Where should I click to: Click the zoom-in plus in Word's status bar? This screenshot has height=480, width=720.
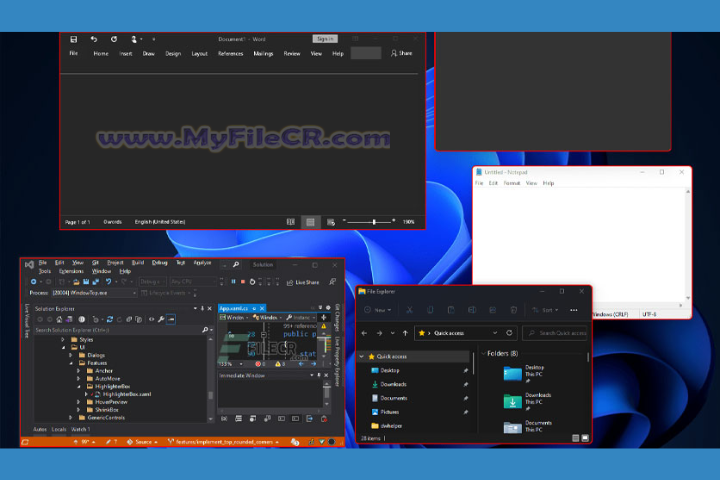(394, 221)
